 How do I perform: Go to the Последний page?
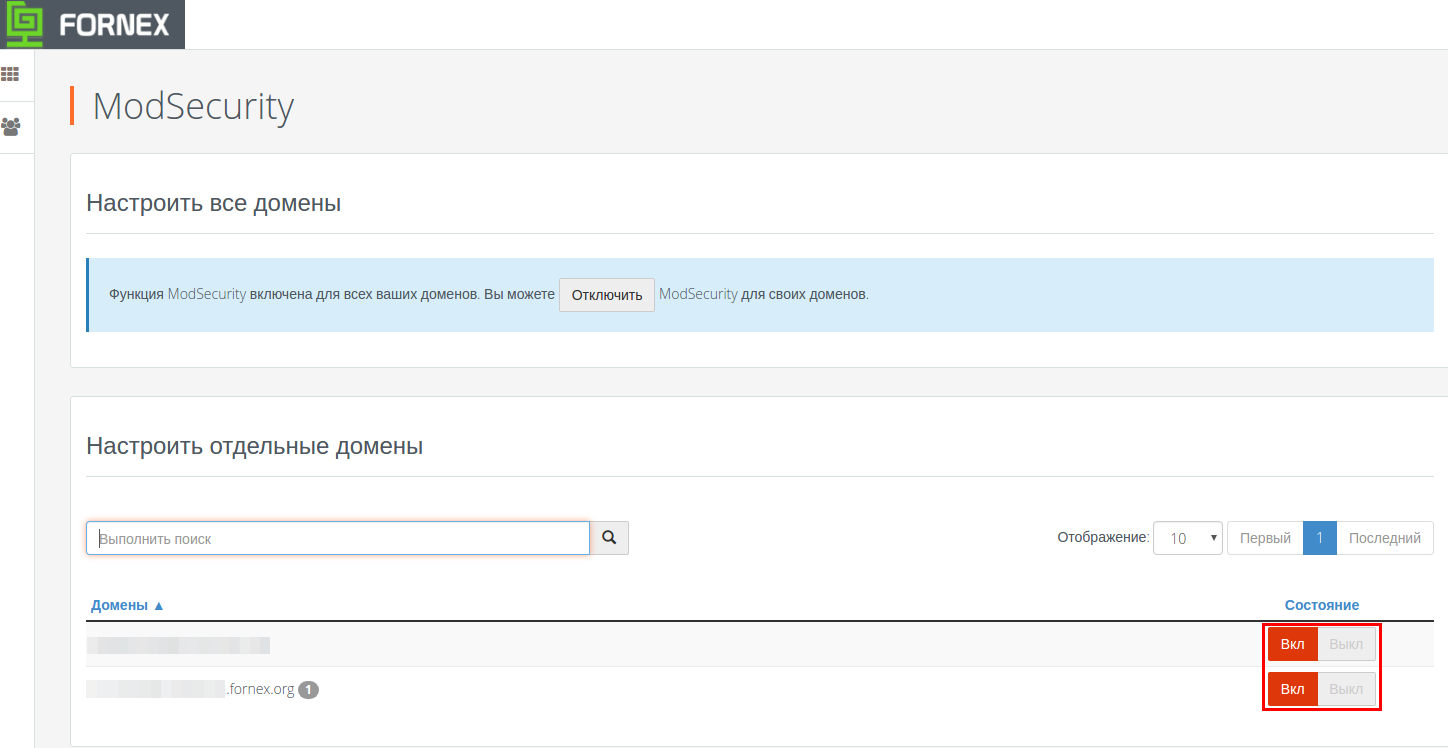(1385, 538)
